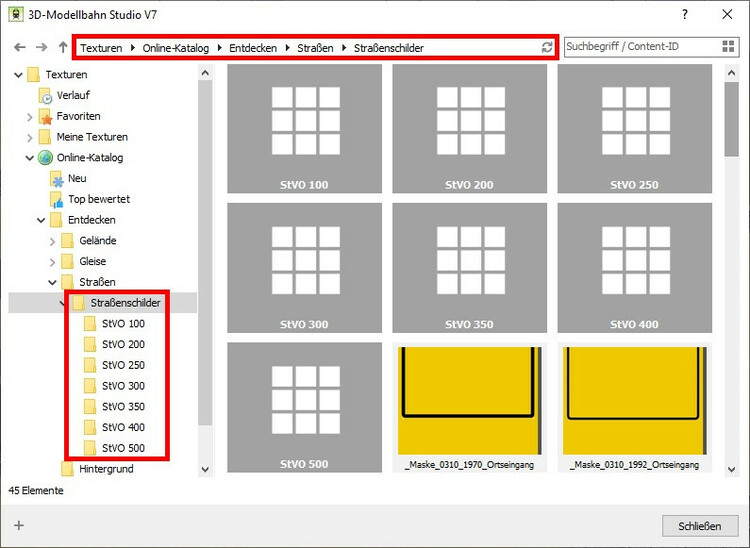Expand the Gelände node

(x=53, y=241)
